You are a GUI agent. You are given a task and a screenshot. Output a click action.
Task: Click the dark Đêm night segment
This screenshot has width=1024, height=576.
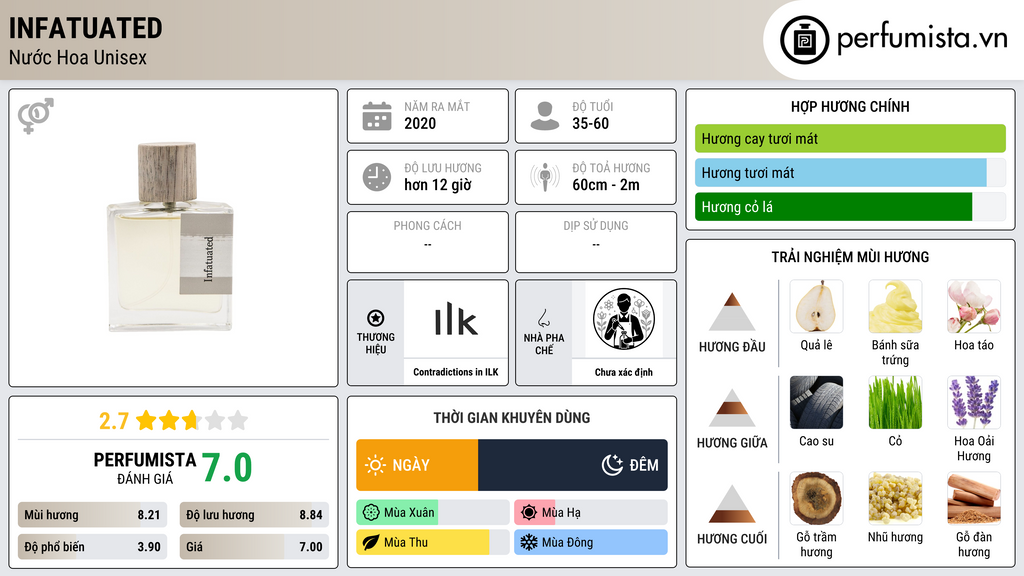(x=573, y=465)
